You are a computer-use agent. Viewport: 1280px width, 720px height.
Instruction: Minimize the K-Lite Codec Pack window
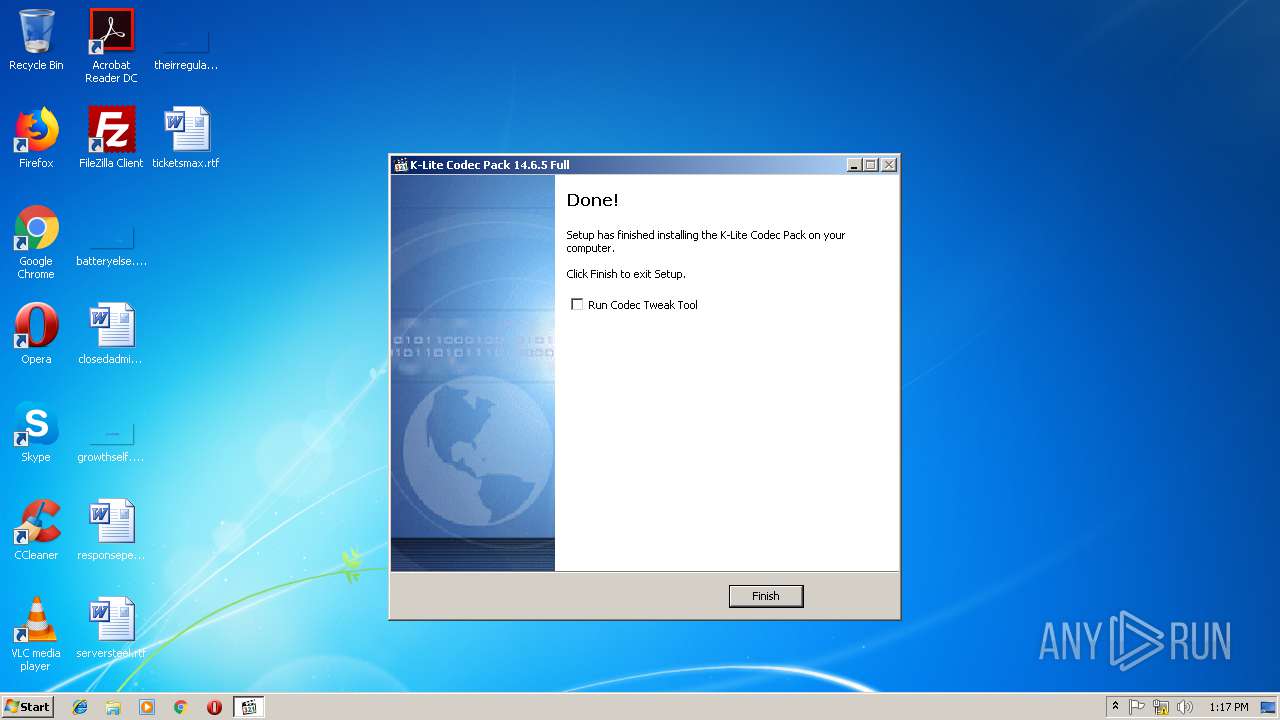click(x=854, y=165)
